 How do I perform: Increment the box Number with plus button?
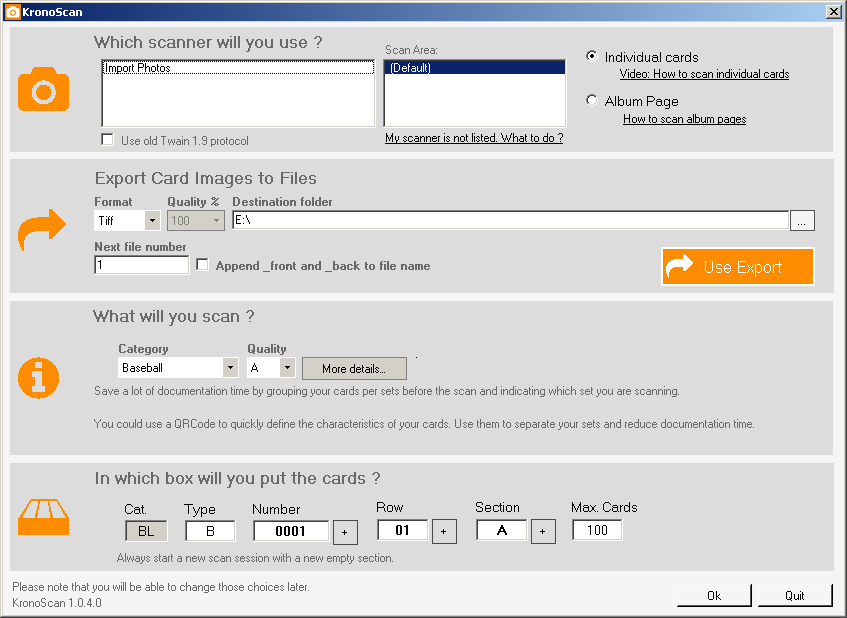(345, 532)
